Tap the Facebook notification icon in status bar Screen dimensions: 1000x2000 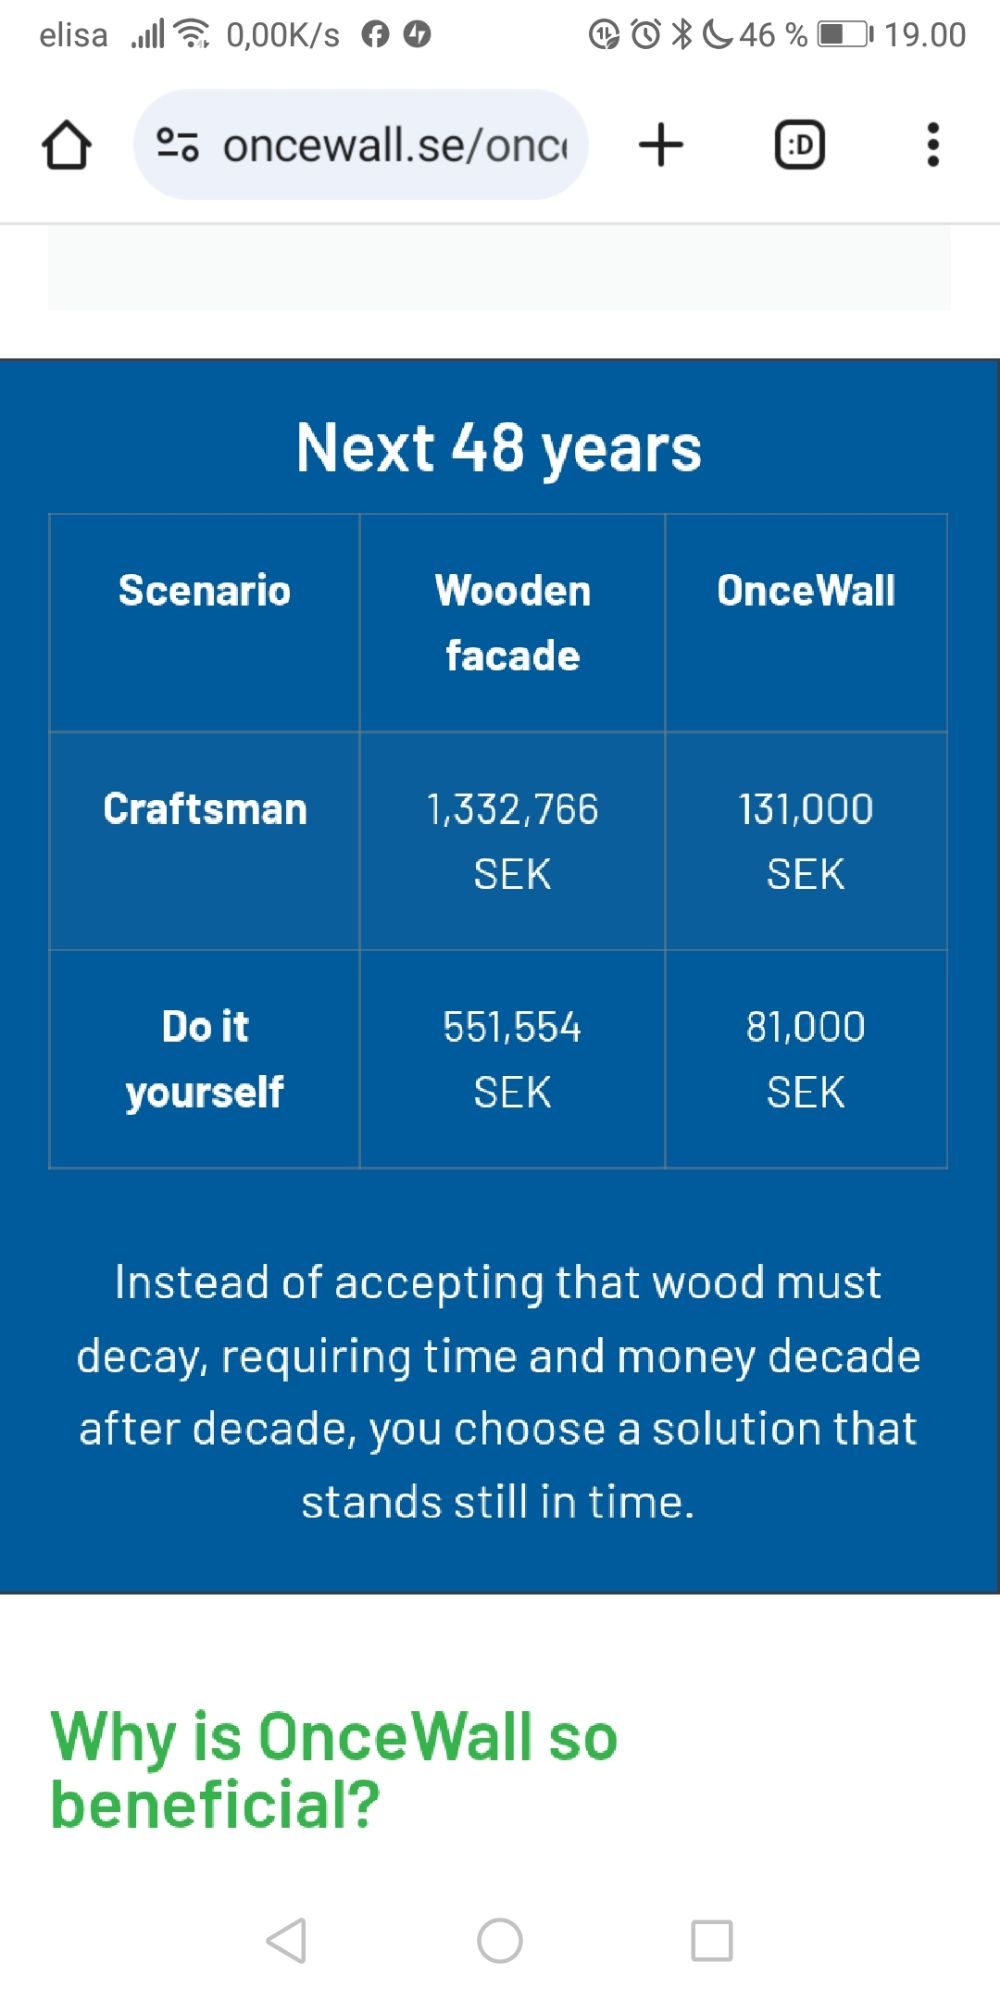coord(375,35)
